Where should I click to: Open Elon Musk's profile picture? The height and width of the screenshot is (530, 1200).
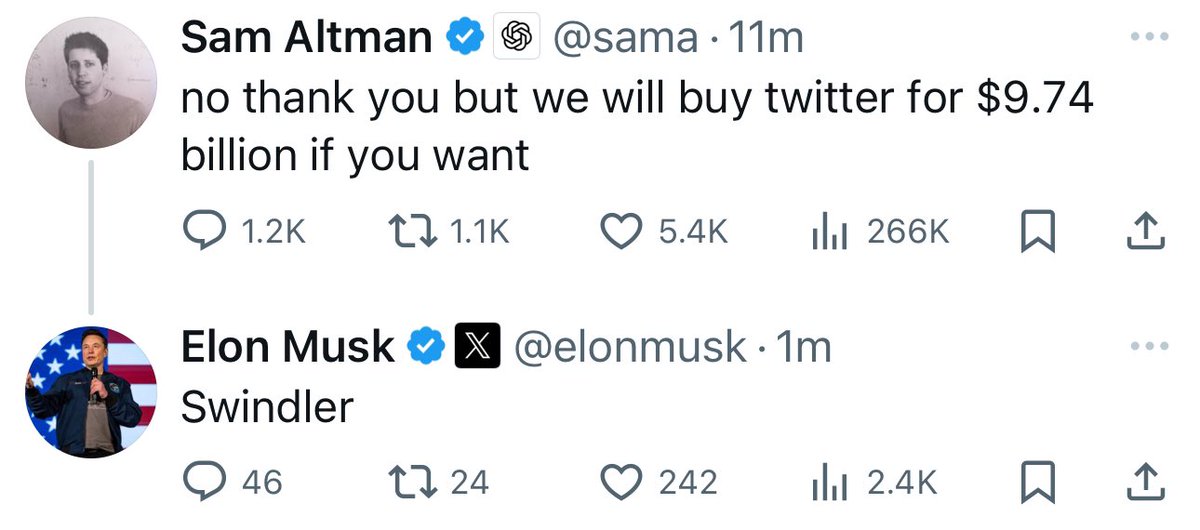(90, 392)
